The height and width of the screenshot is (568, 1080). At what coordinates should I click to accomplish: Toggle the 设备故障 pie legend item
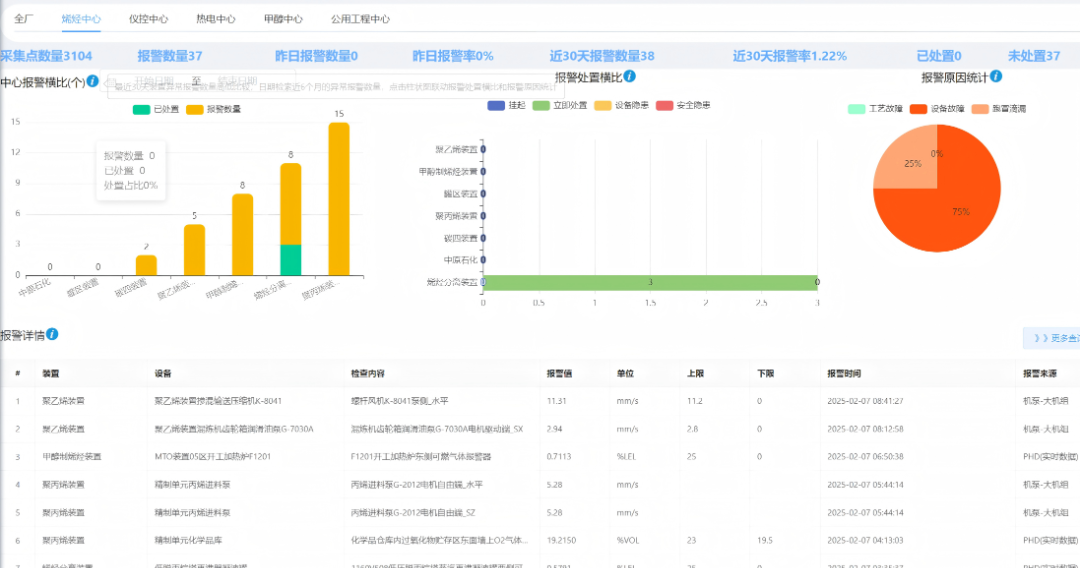click(x=937, y=109)
